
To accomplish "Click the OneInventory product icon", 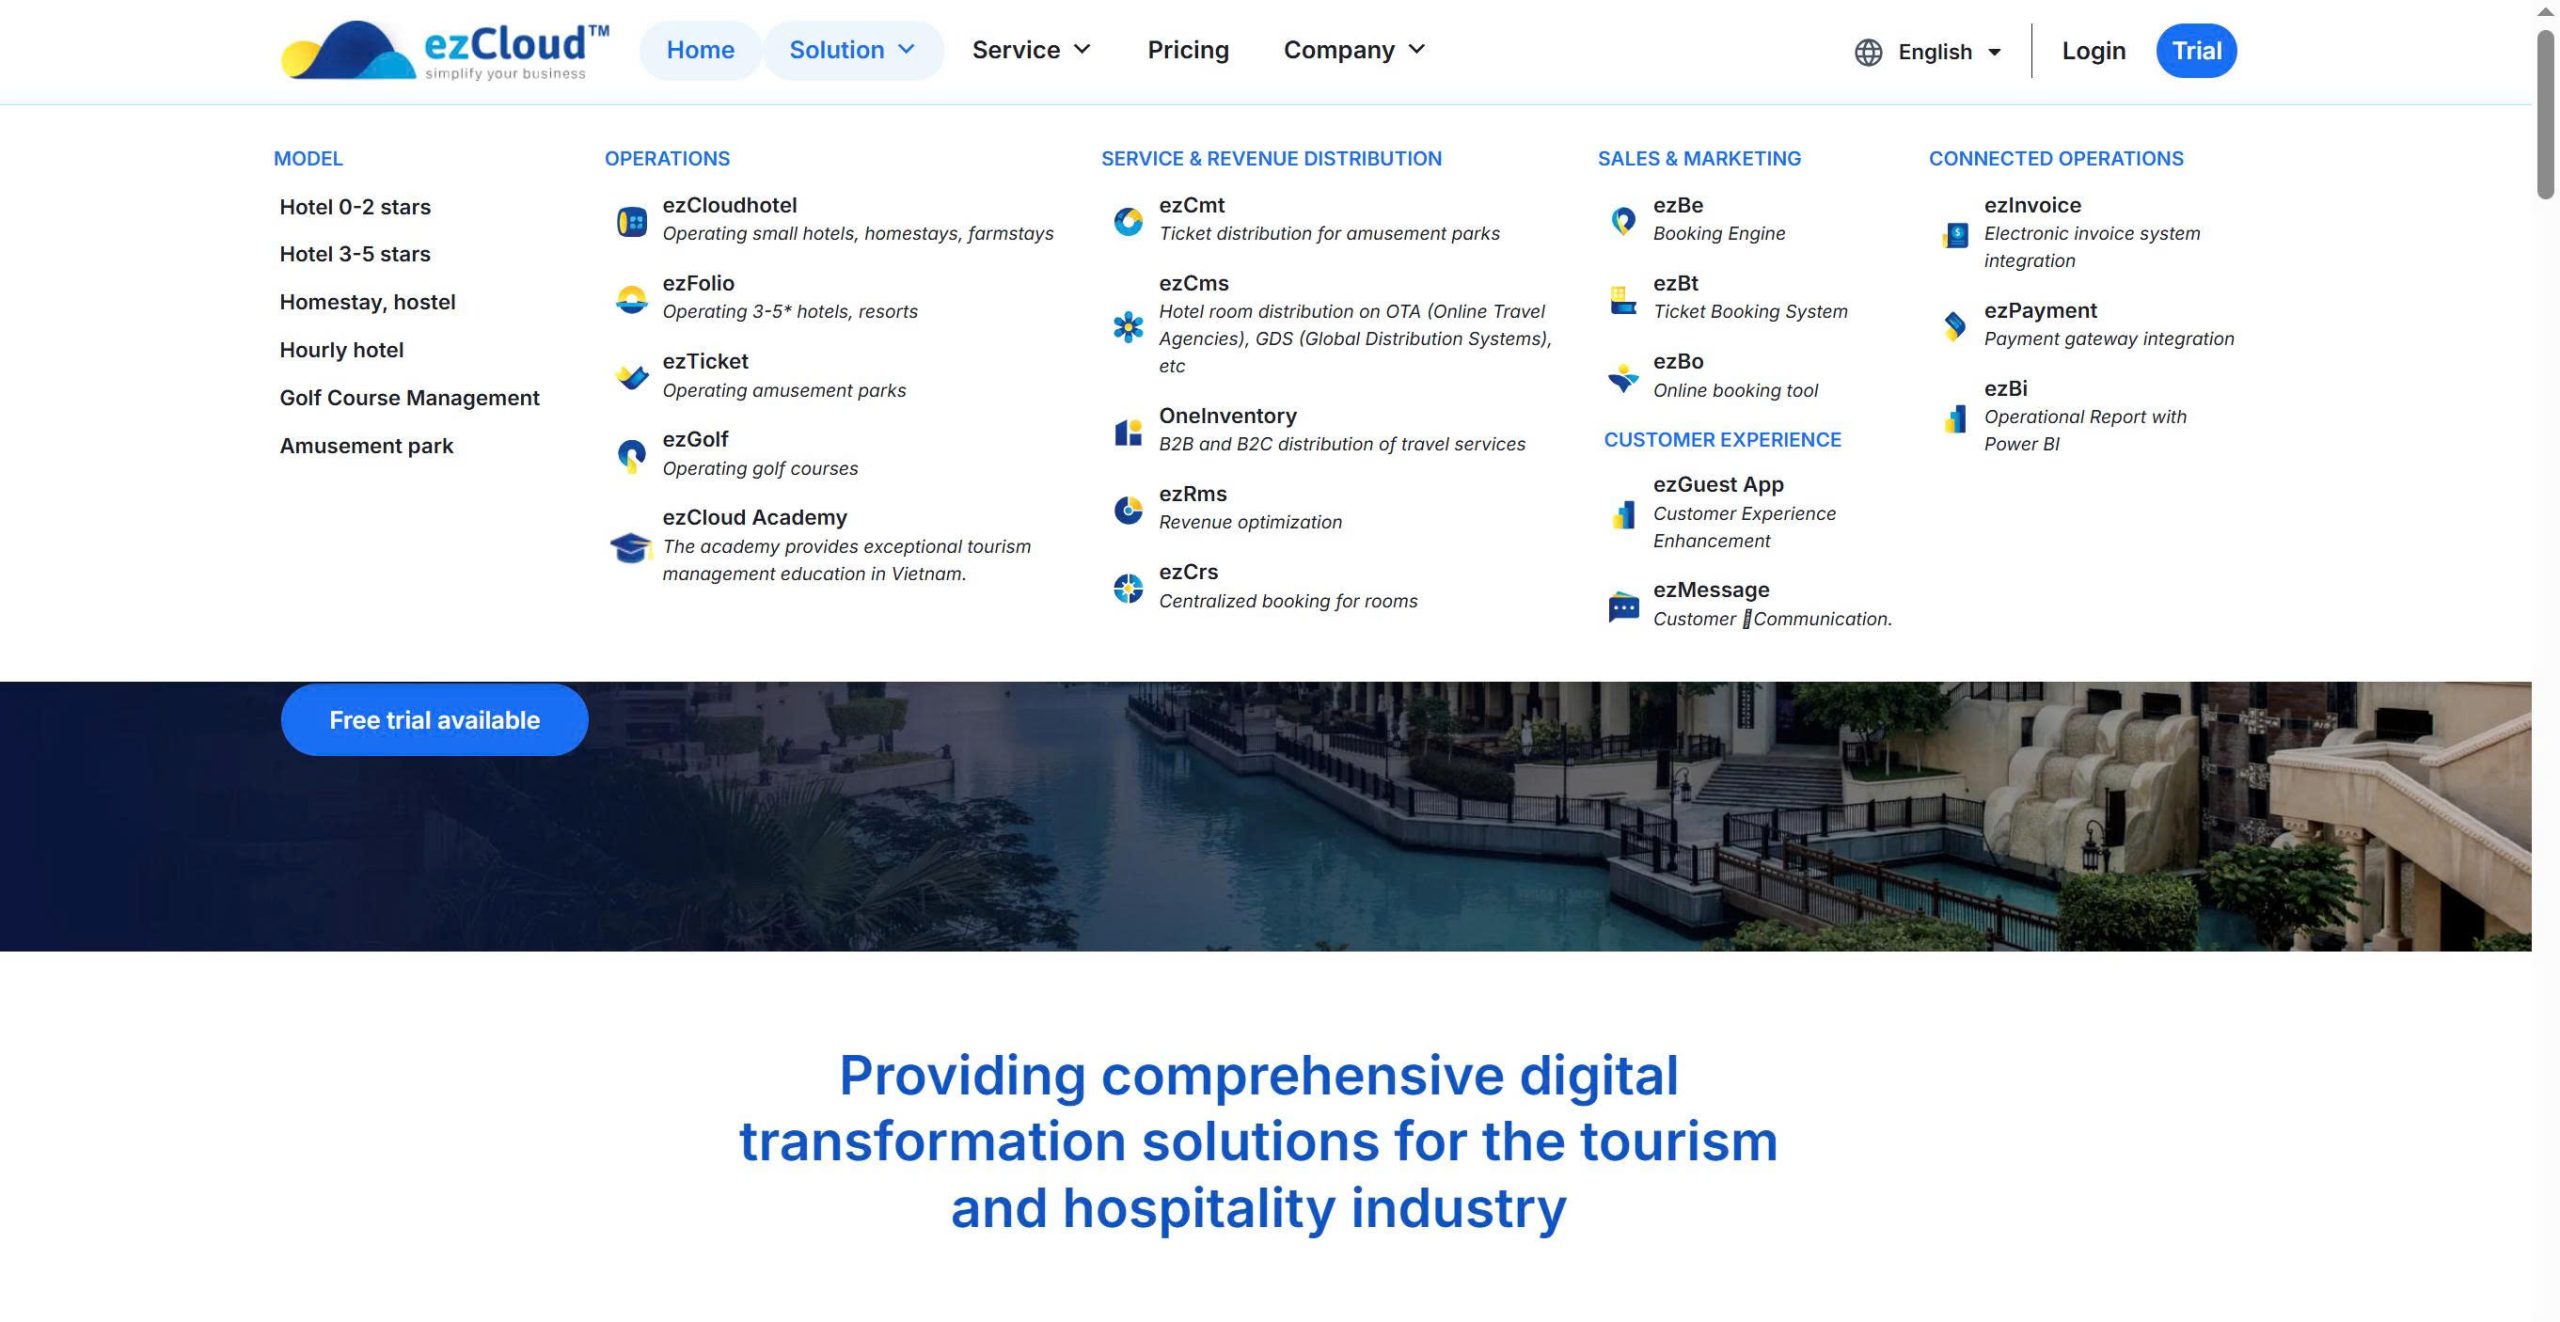I will [x=1128, y=432].
